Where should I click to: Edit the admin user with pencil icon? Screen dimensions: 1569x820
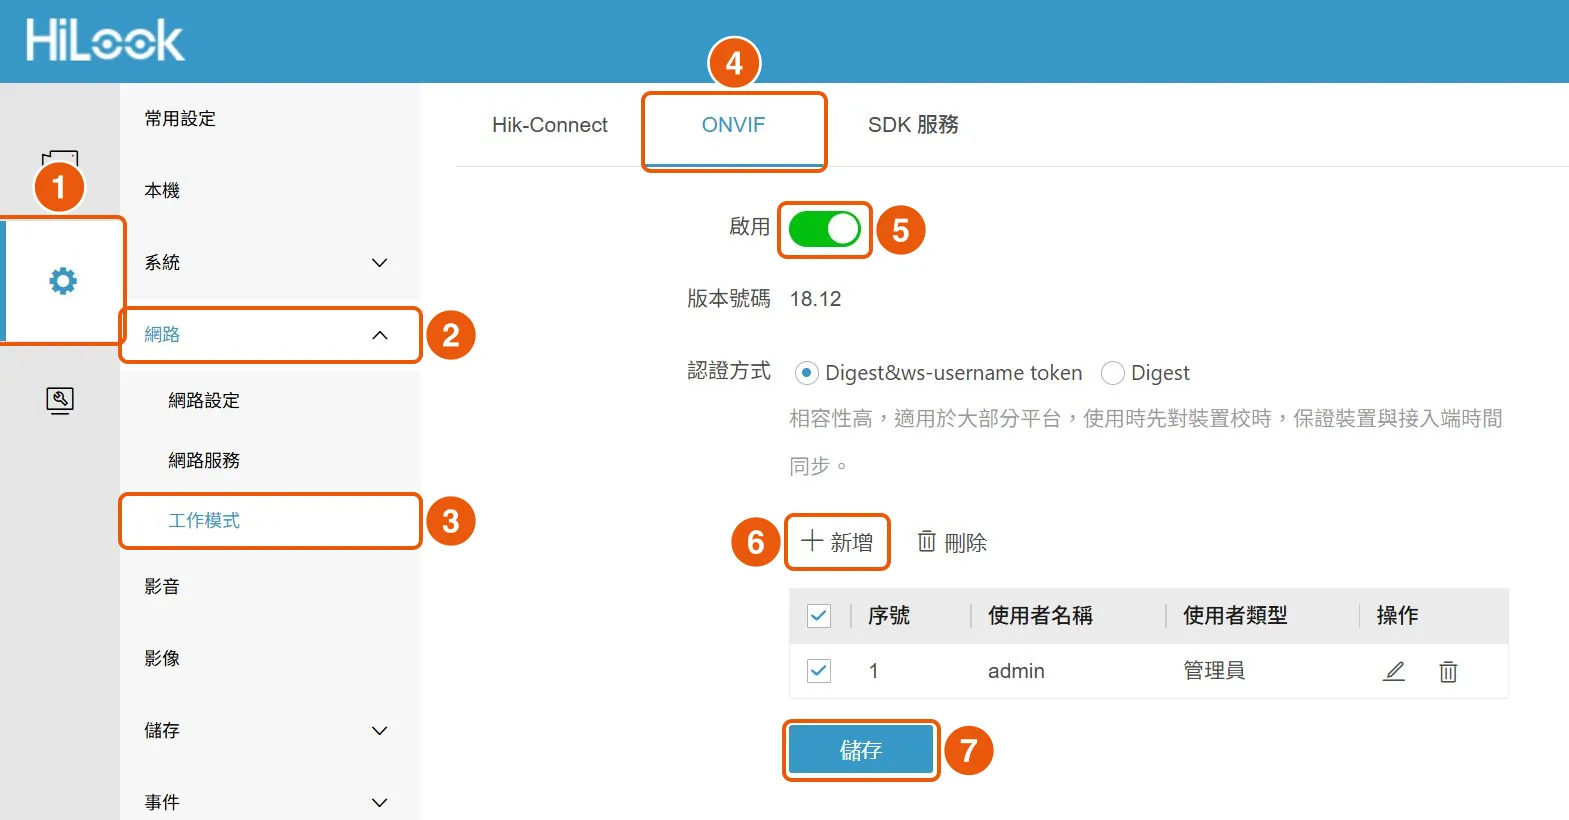(x=1394, y=671)
